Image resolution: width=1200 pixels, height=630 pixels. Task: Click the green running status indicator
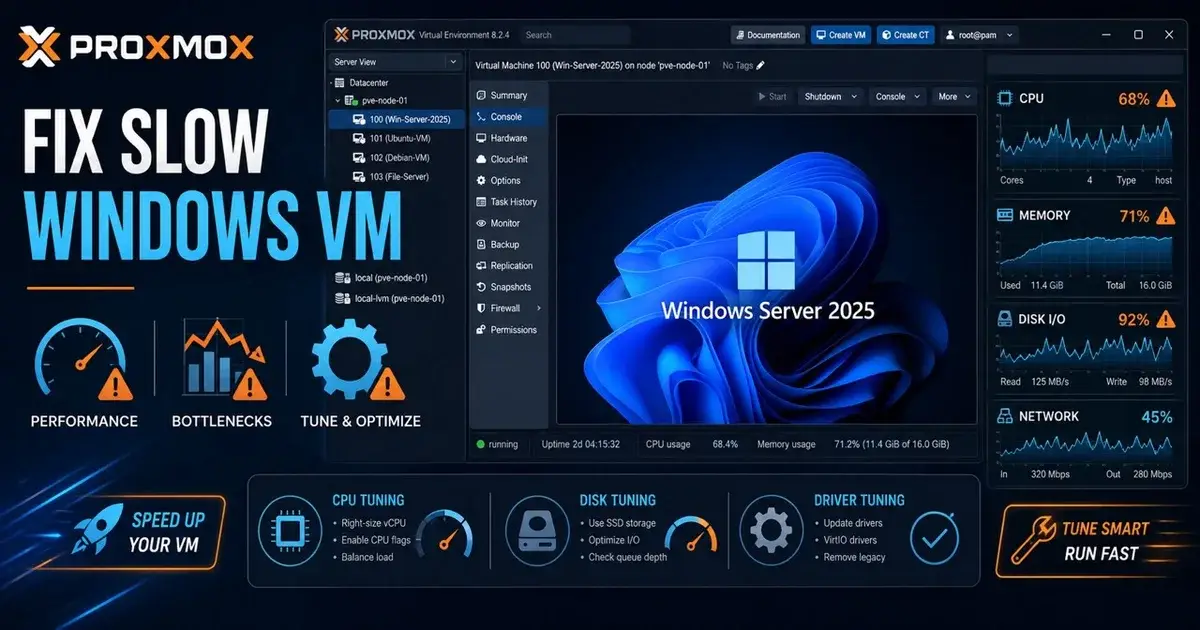click(x=481, y=444)
